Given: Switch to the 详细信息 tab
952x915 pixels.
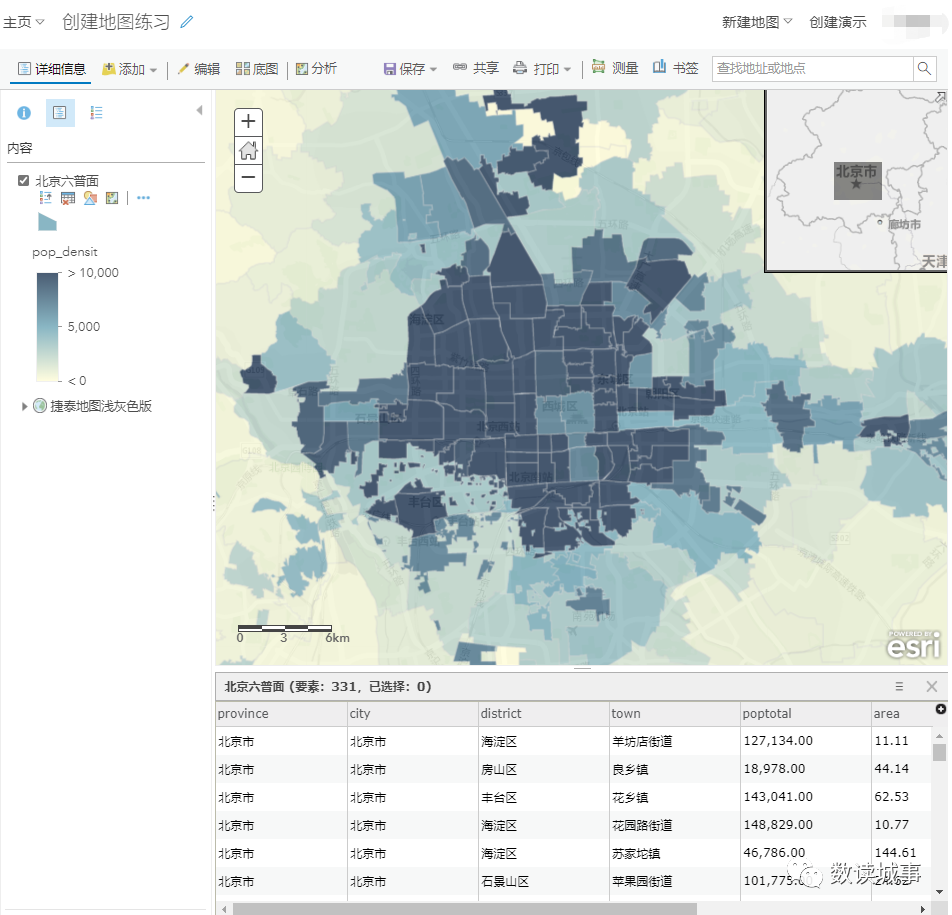Looking at the screenshot, I should (52, 69).
